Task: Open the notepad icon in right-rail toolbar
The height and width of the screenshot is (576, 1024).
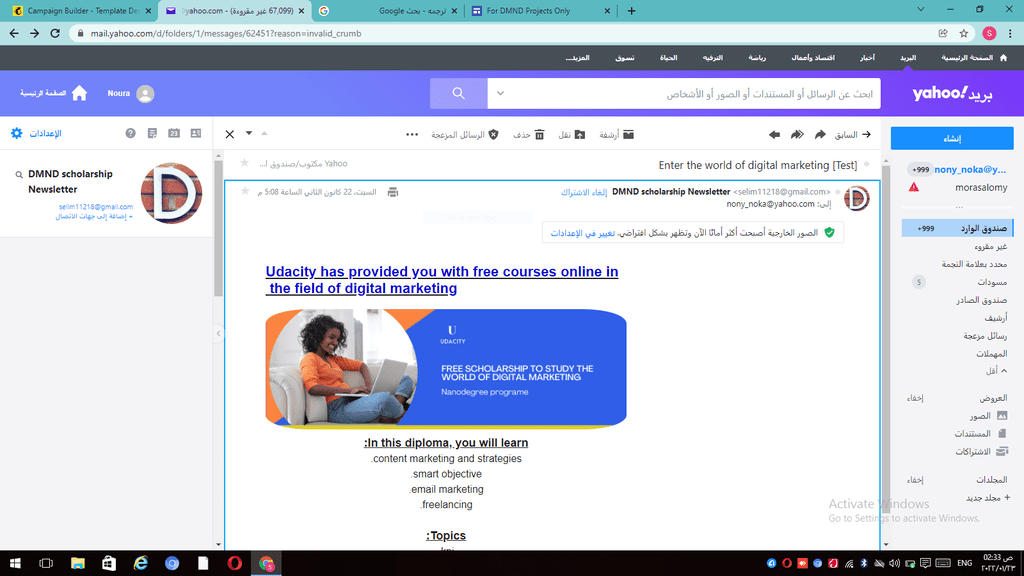Action: point(152,133)
